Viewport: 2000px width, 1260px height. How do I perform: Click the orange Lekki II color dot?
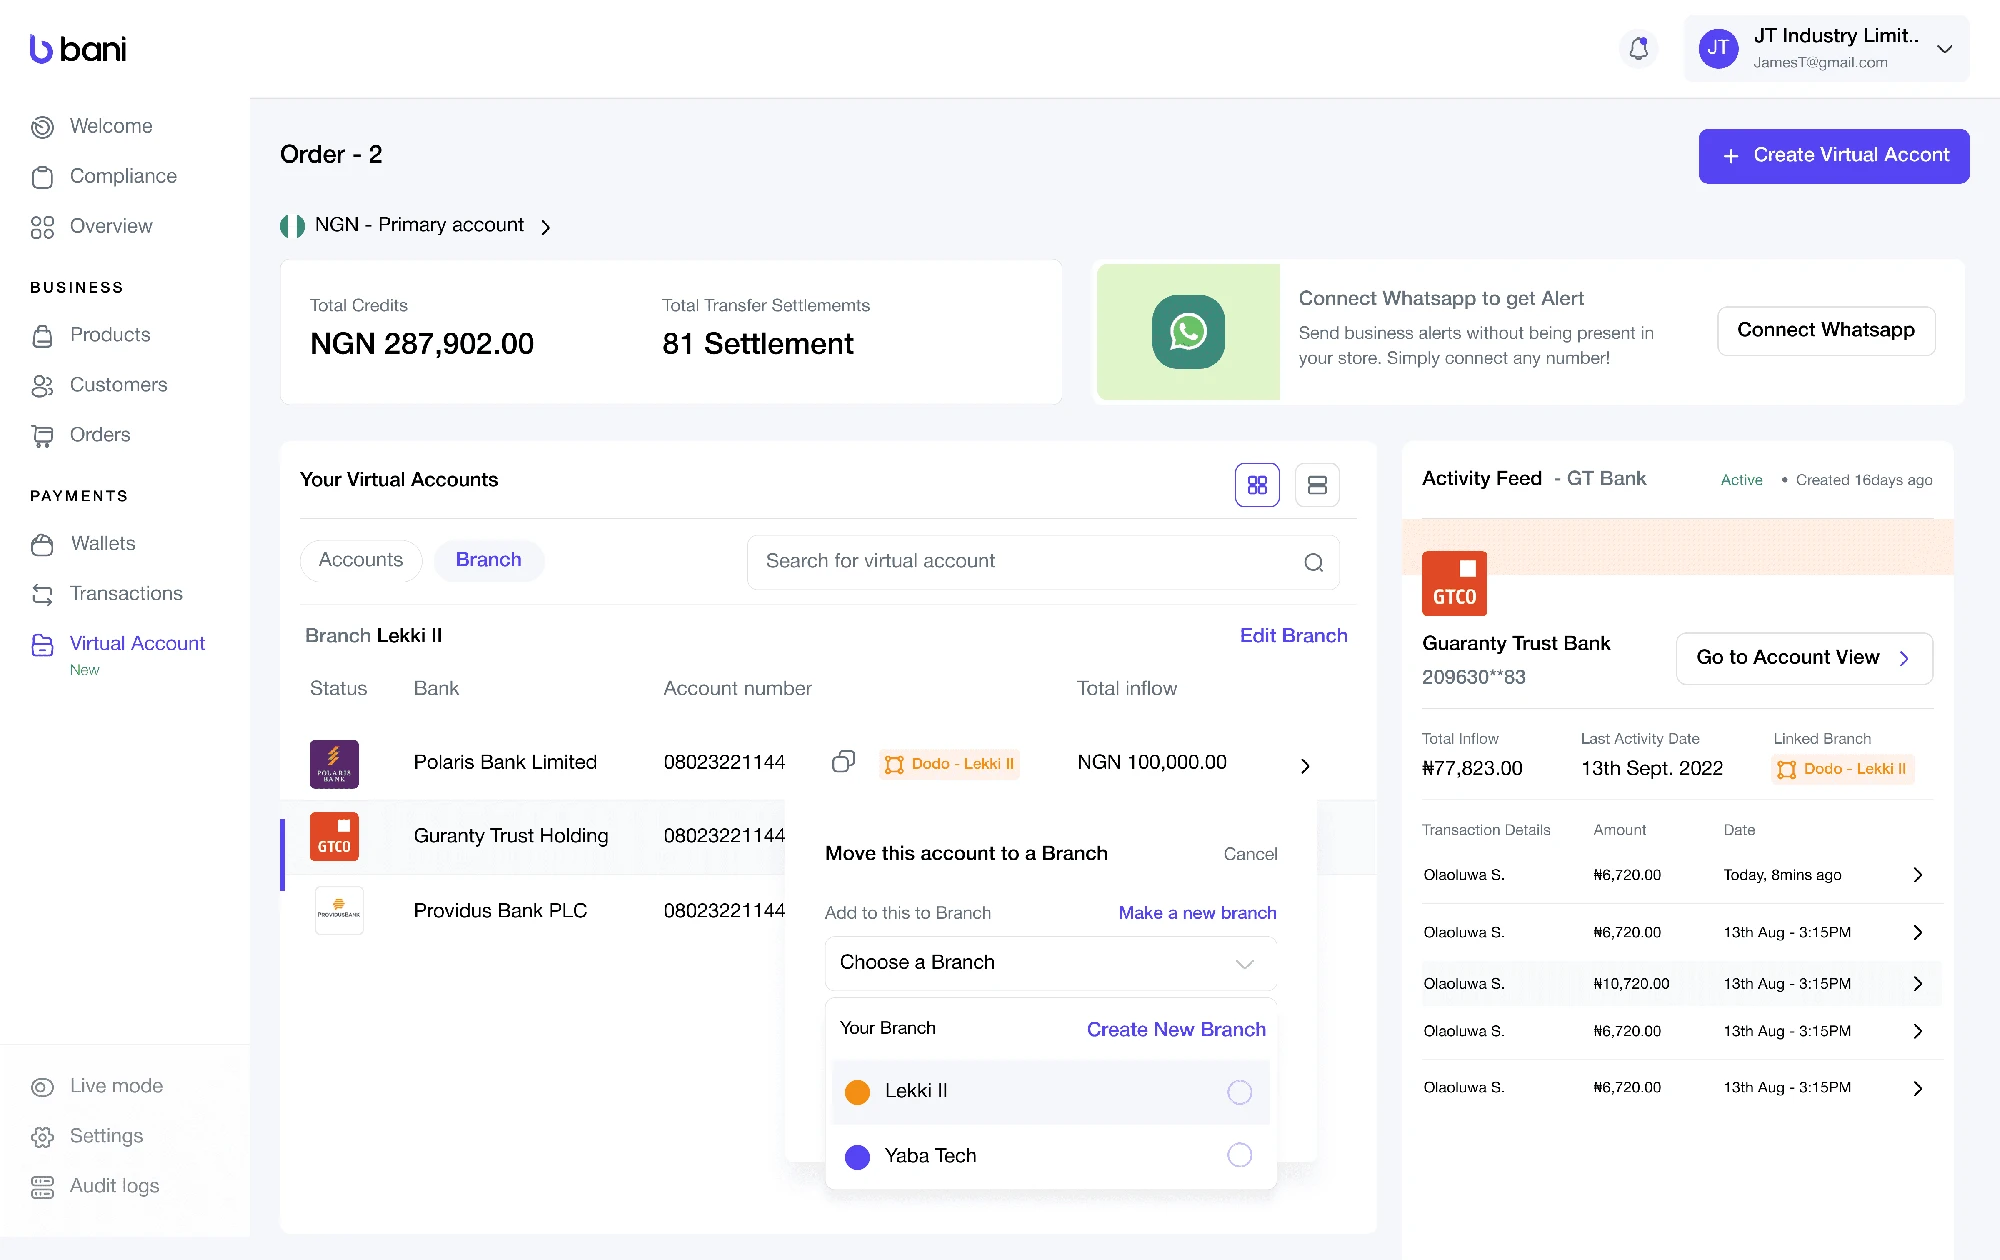point(857,1092)
